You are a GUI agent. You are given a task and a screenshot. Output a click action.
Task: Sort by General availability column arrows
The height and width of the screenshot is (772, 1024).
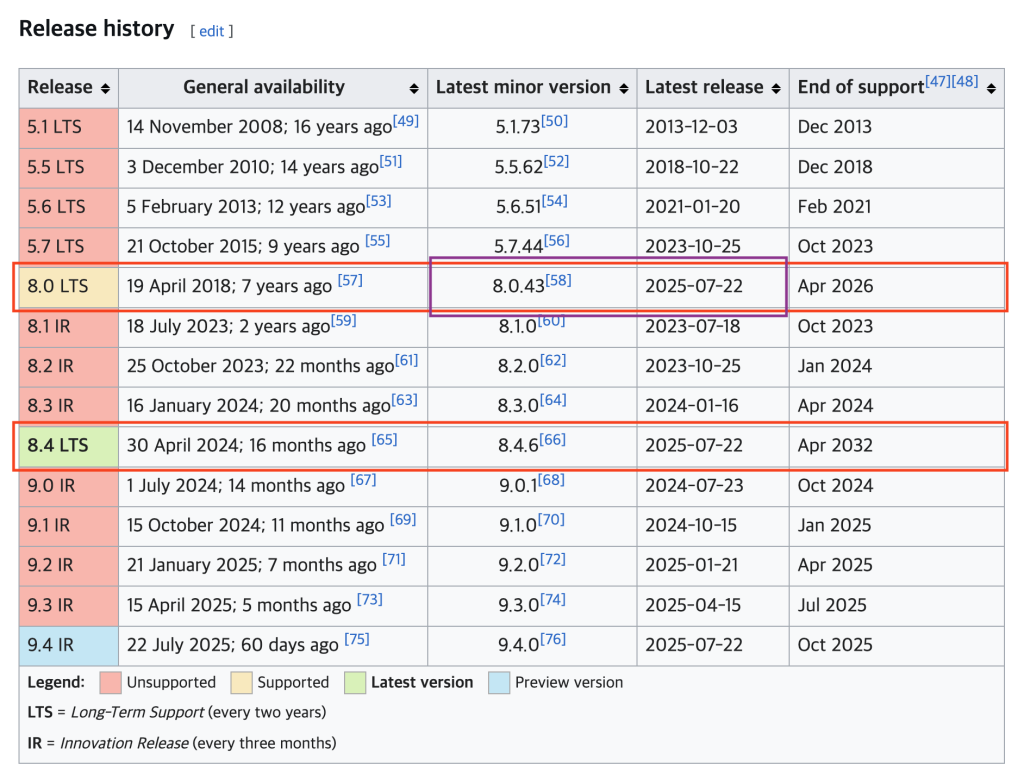click(x=414, y=88)
